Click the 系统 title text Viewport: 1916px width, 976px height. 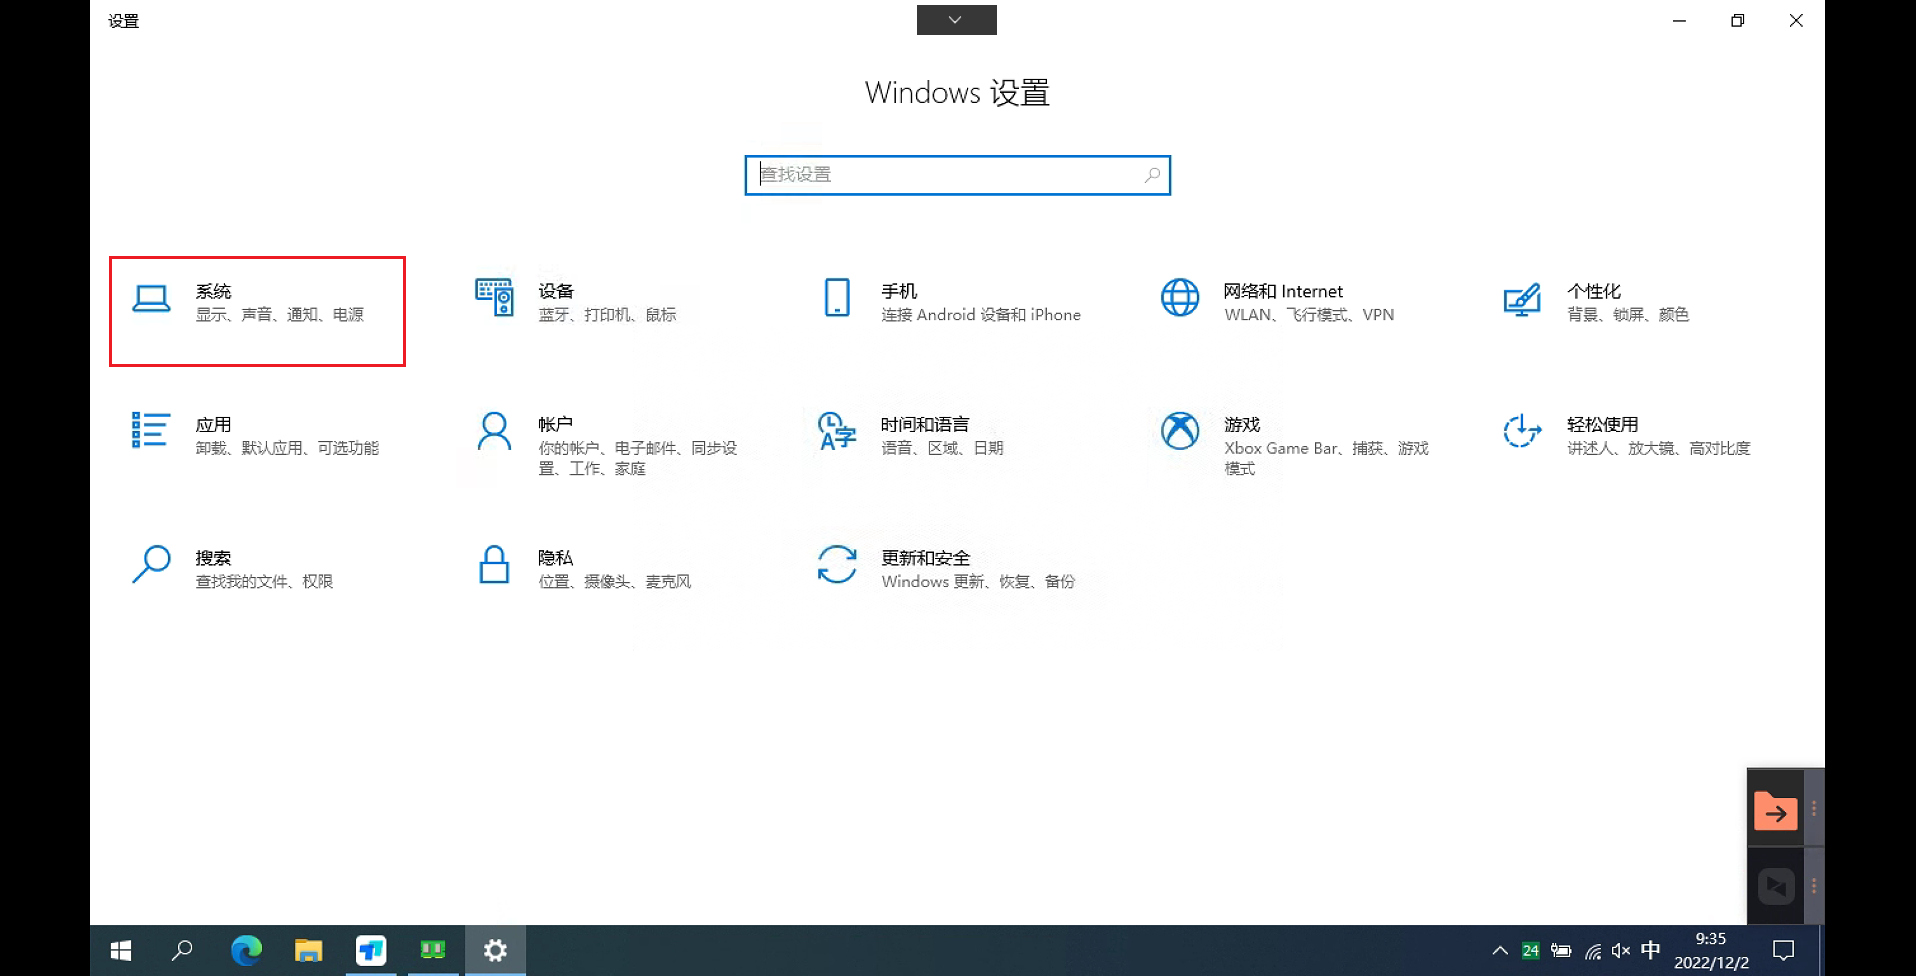[213, 291]
